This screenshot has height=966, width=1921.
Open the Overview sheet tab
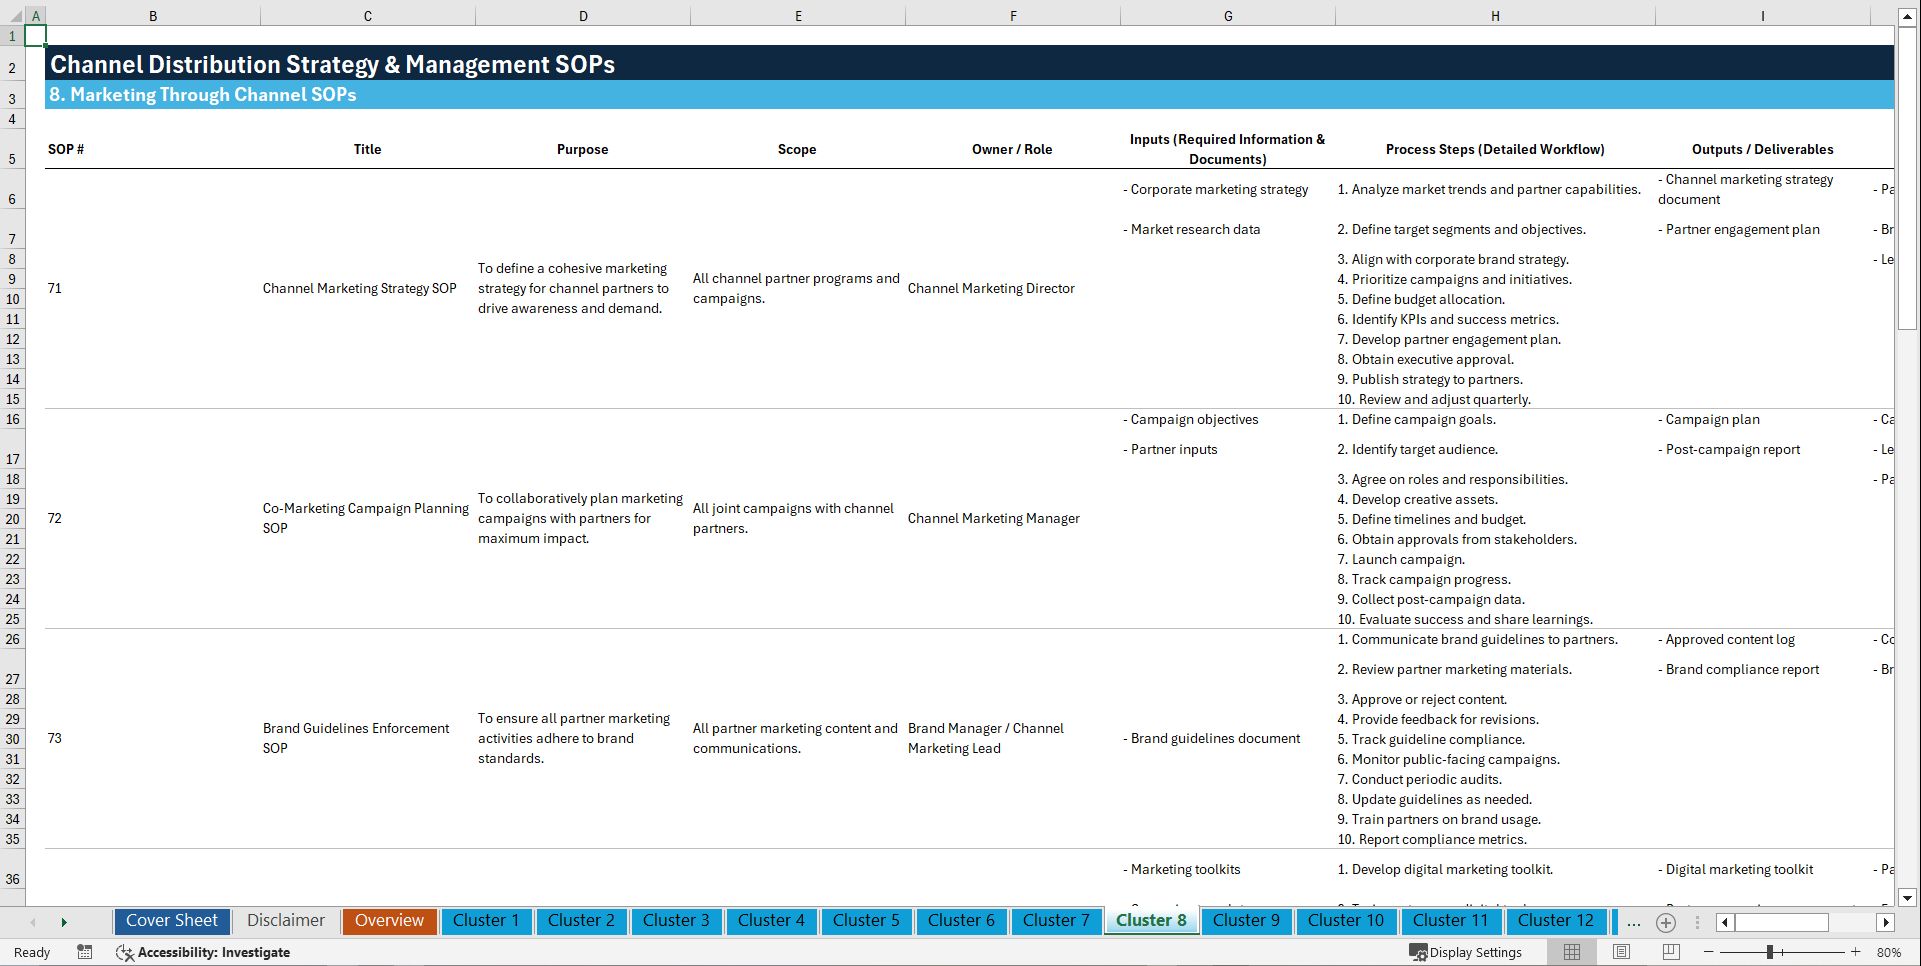(x=389, y=921)
